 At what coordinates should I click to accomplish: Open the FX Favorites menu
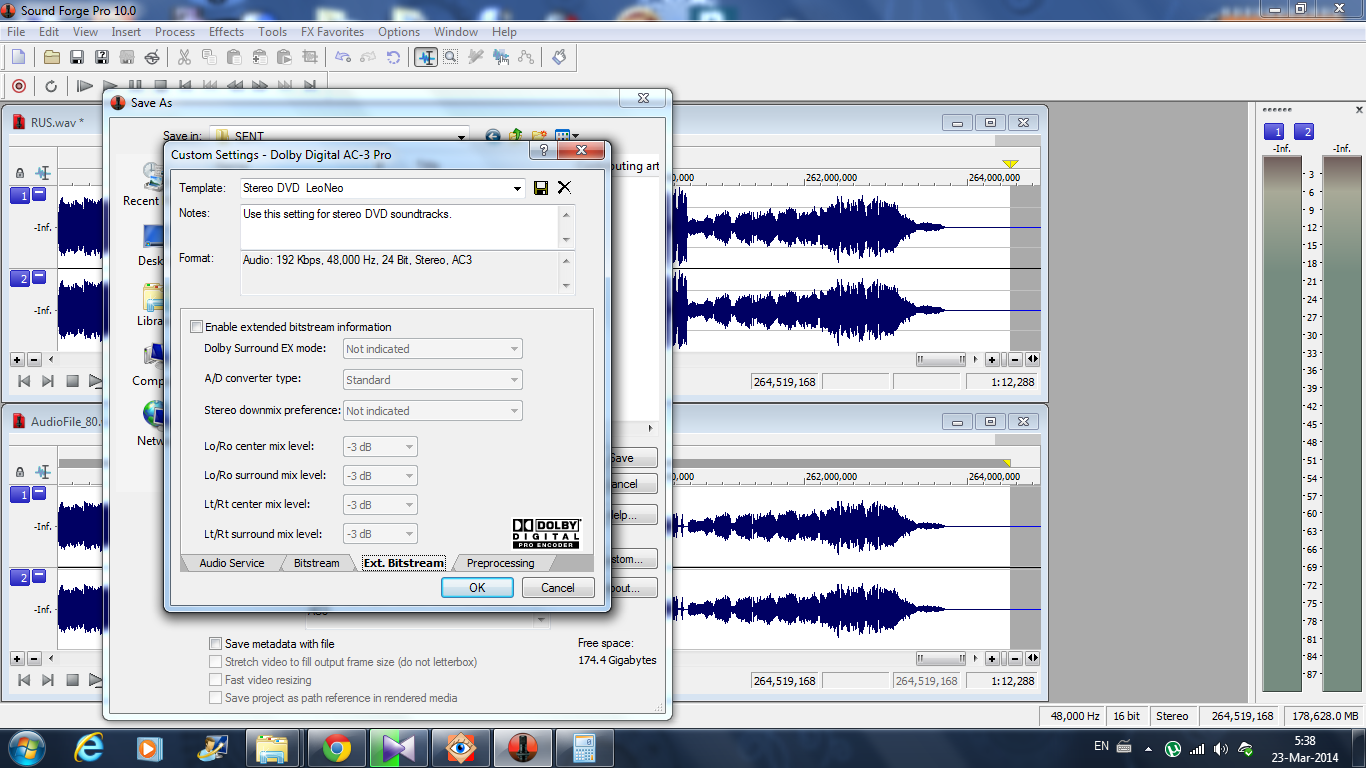click(332, 32)
